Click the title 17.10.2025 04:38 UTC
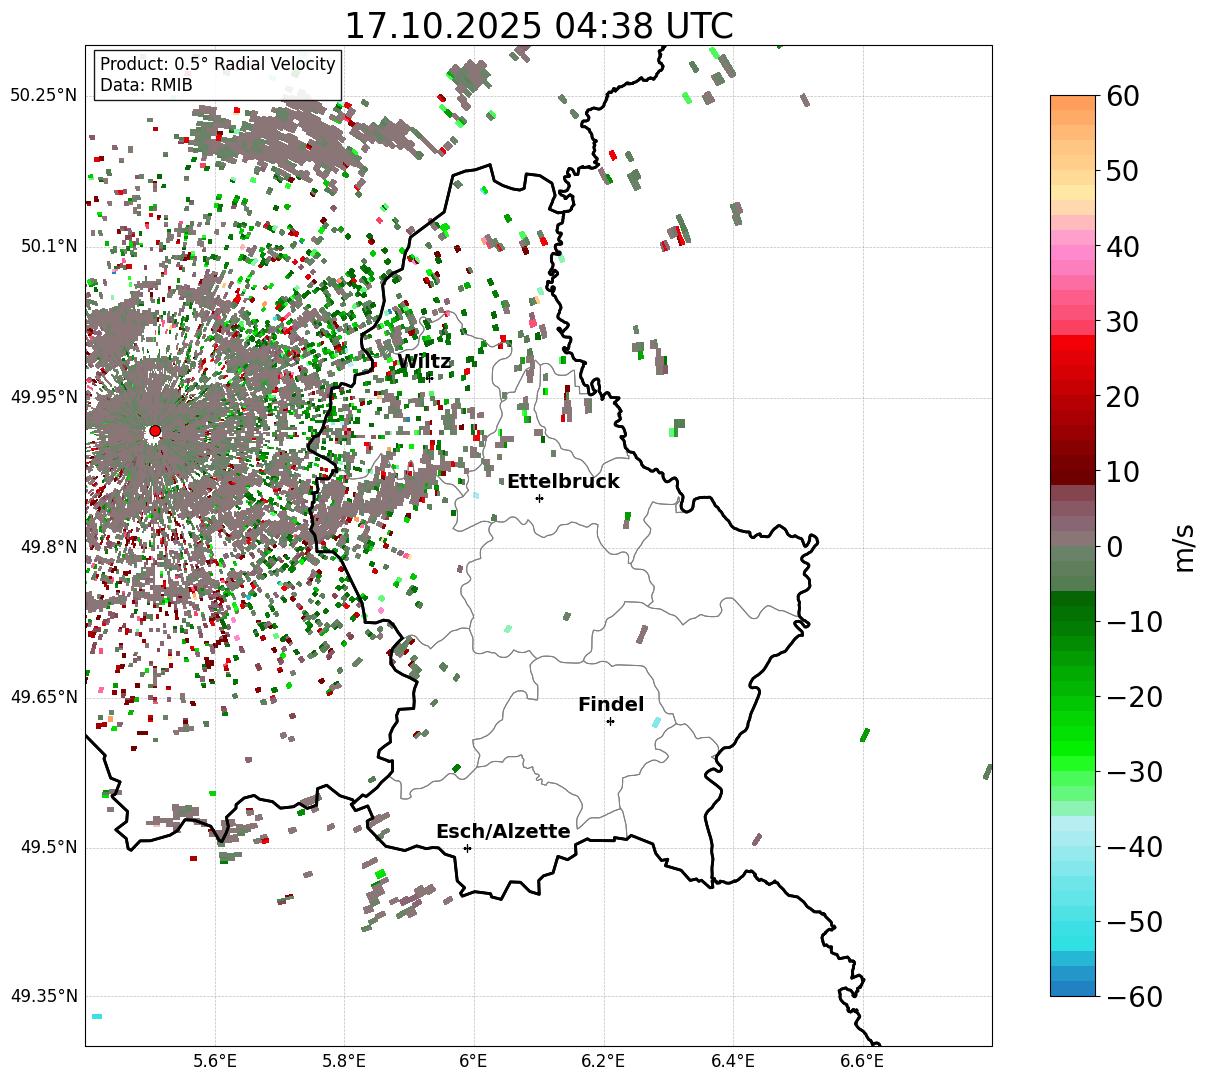The width and height of the screenshot is (1207, 1081). point(538,25)
